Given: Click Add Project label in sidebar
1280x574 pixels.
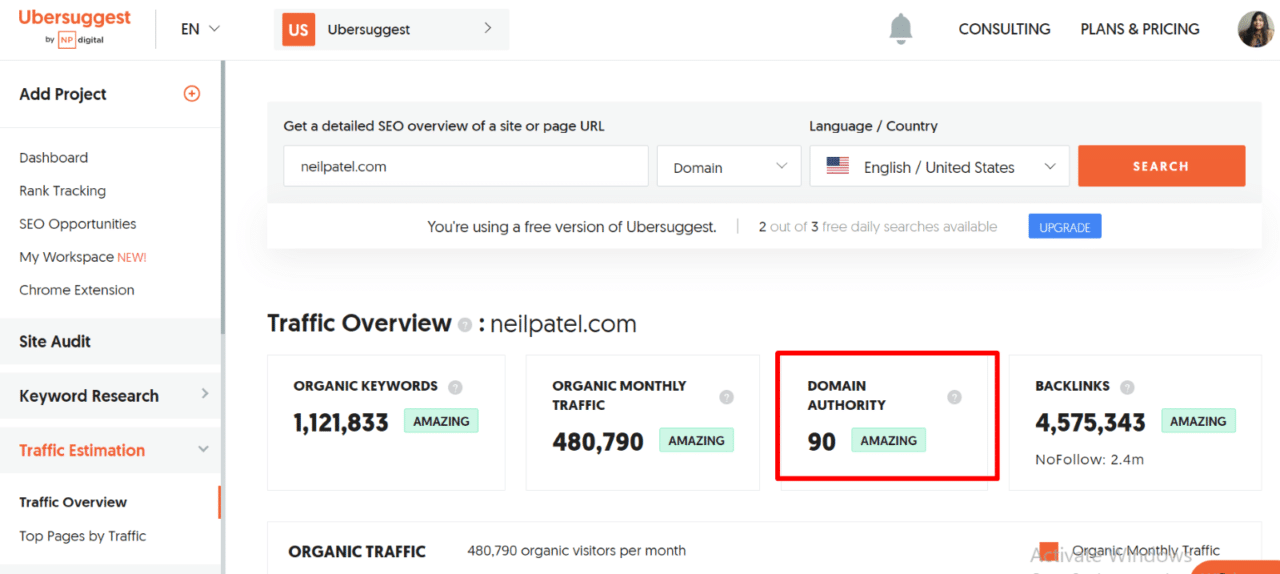Looking at the screenshot, I should (x=63, y=94).
